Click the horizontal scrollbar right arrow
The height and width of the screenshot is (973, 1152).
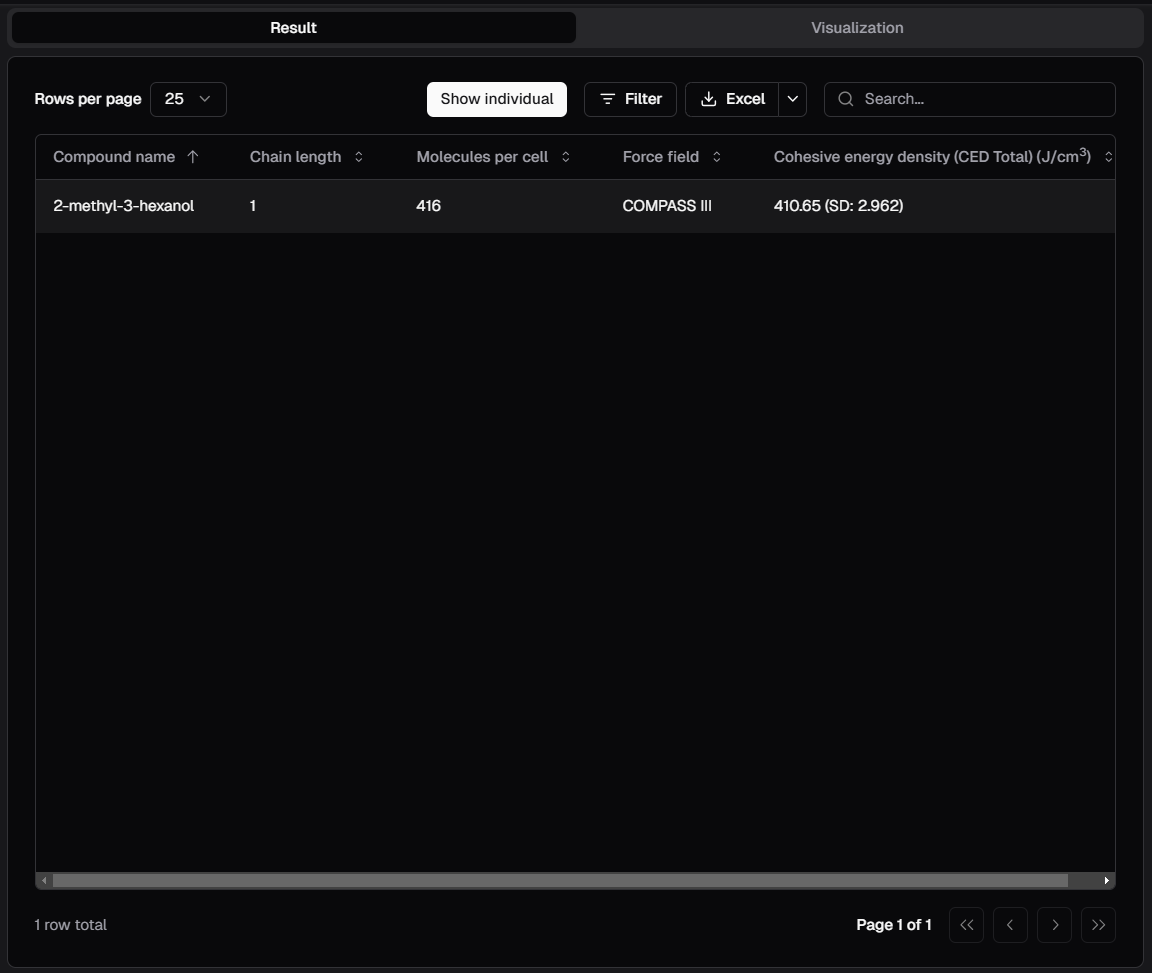(1106, 881)
